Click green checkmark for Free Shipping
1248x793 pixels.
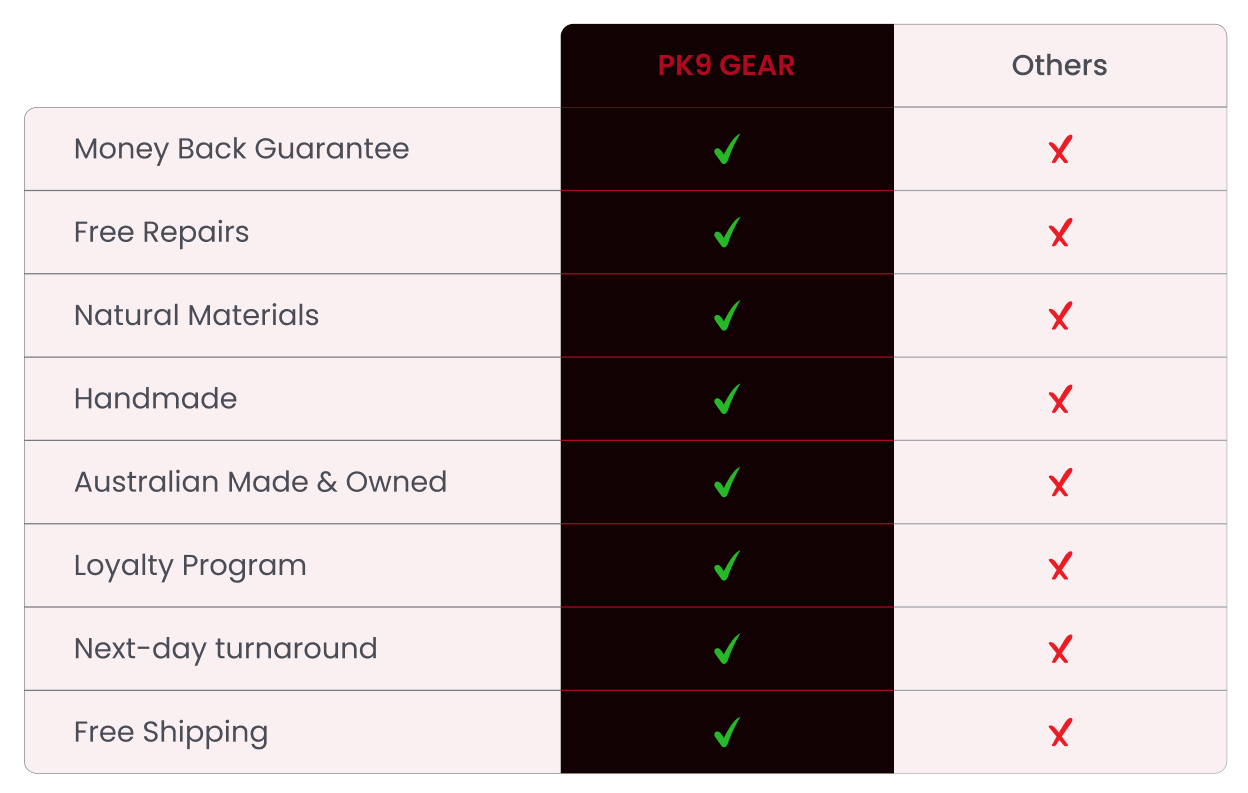(x=727, y=732)
